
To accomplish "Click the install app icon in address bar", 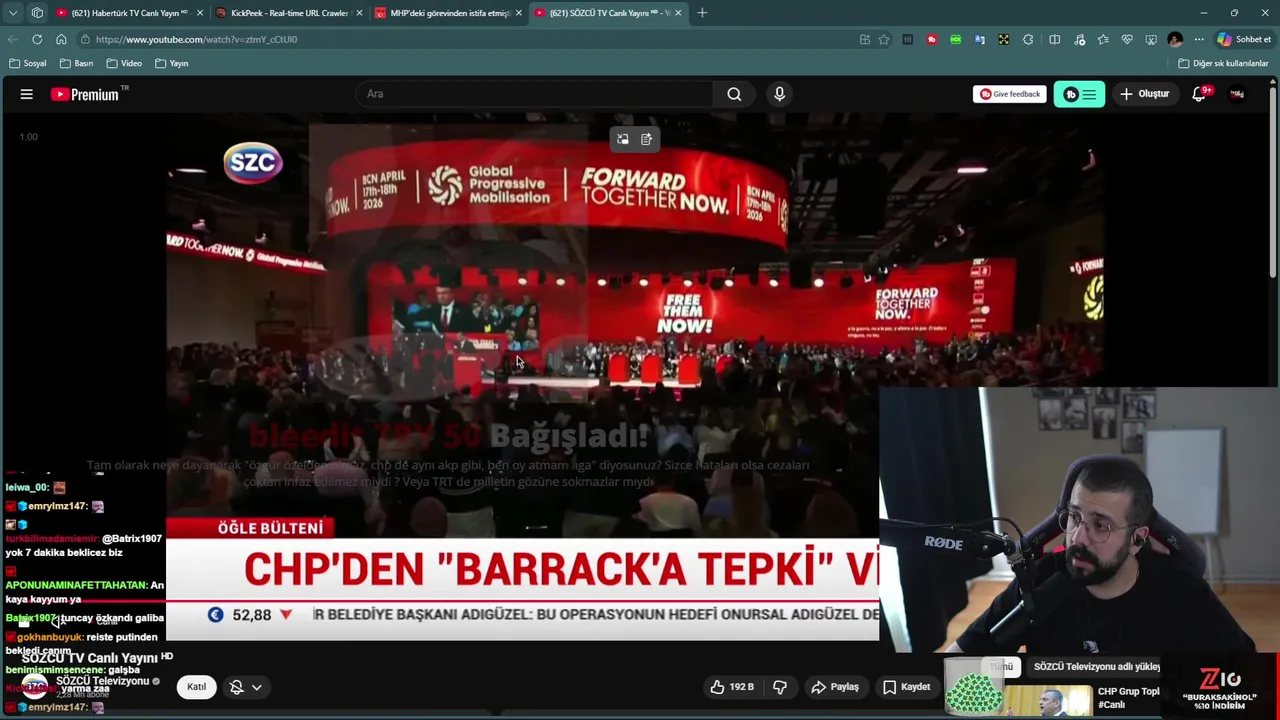I will [864, 39].
